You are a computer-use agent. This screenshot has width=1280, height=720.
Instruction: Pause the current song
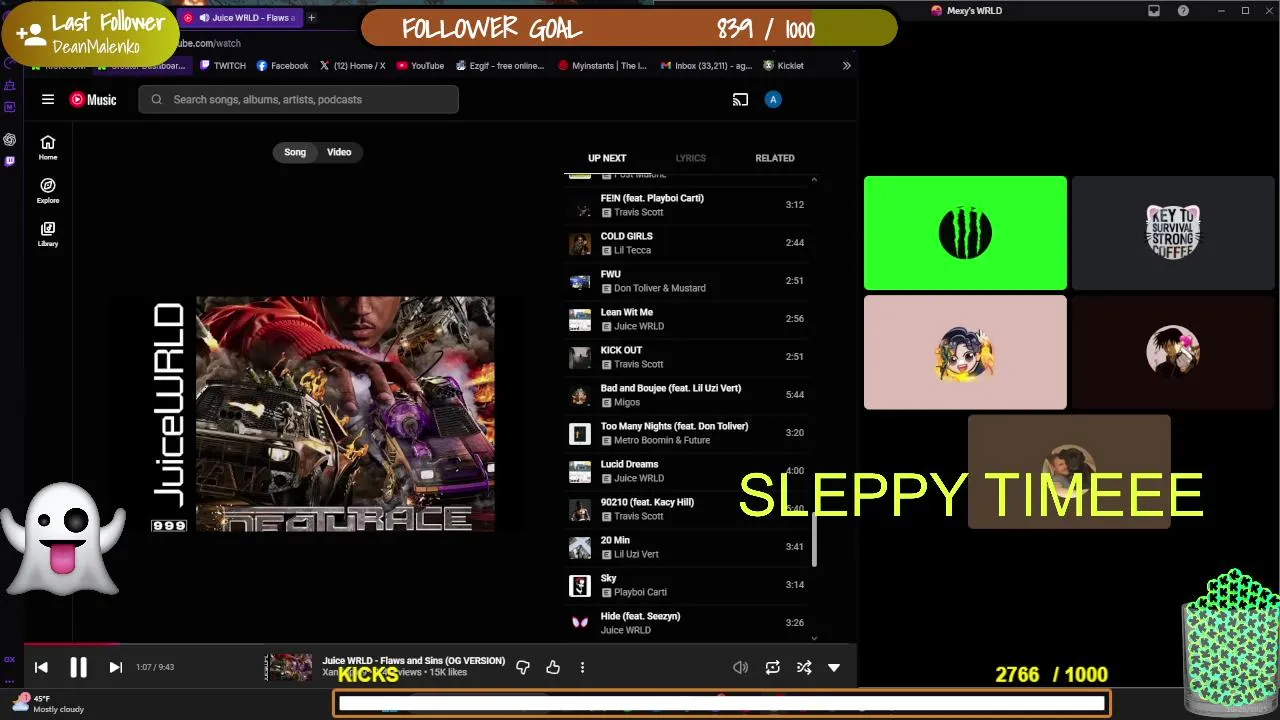click(78, 667)
